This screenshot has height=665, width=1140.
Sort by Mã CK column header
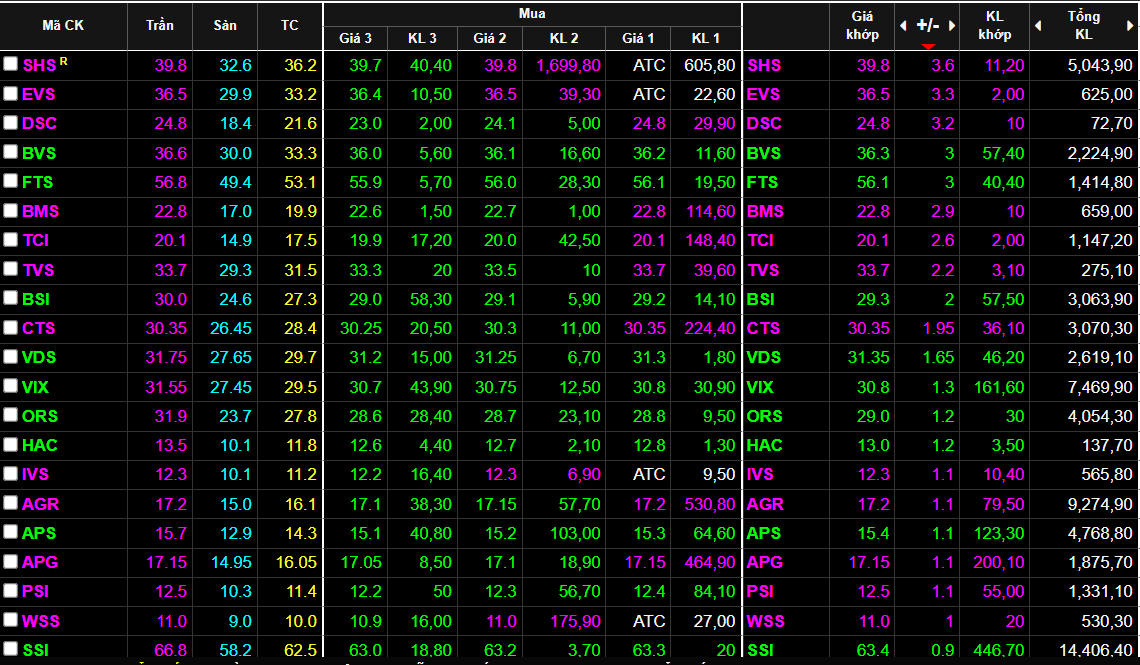click(63, 25)
